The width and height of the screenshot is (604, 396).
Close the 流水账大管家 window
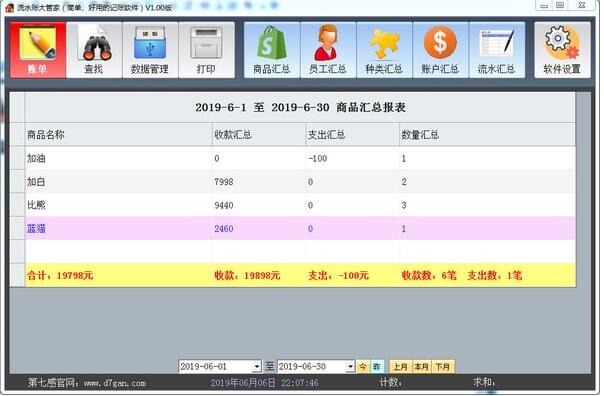tap(582, 5)
